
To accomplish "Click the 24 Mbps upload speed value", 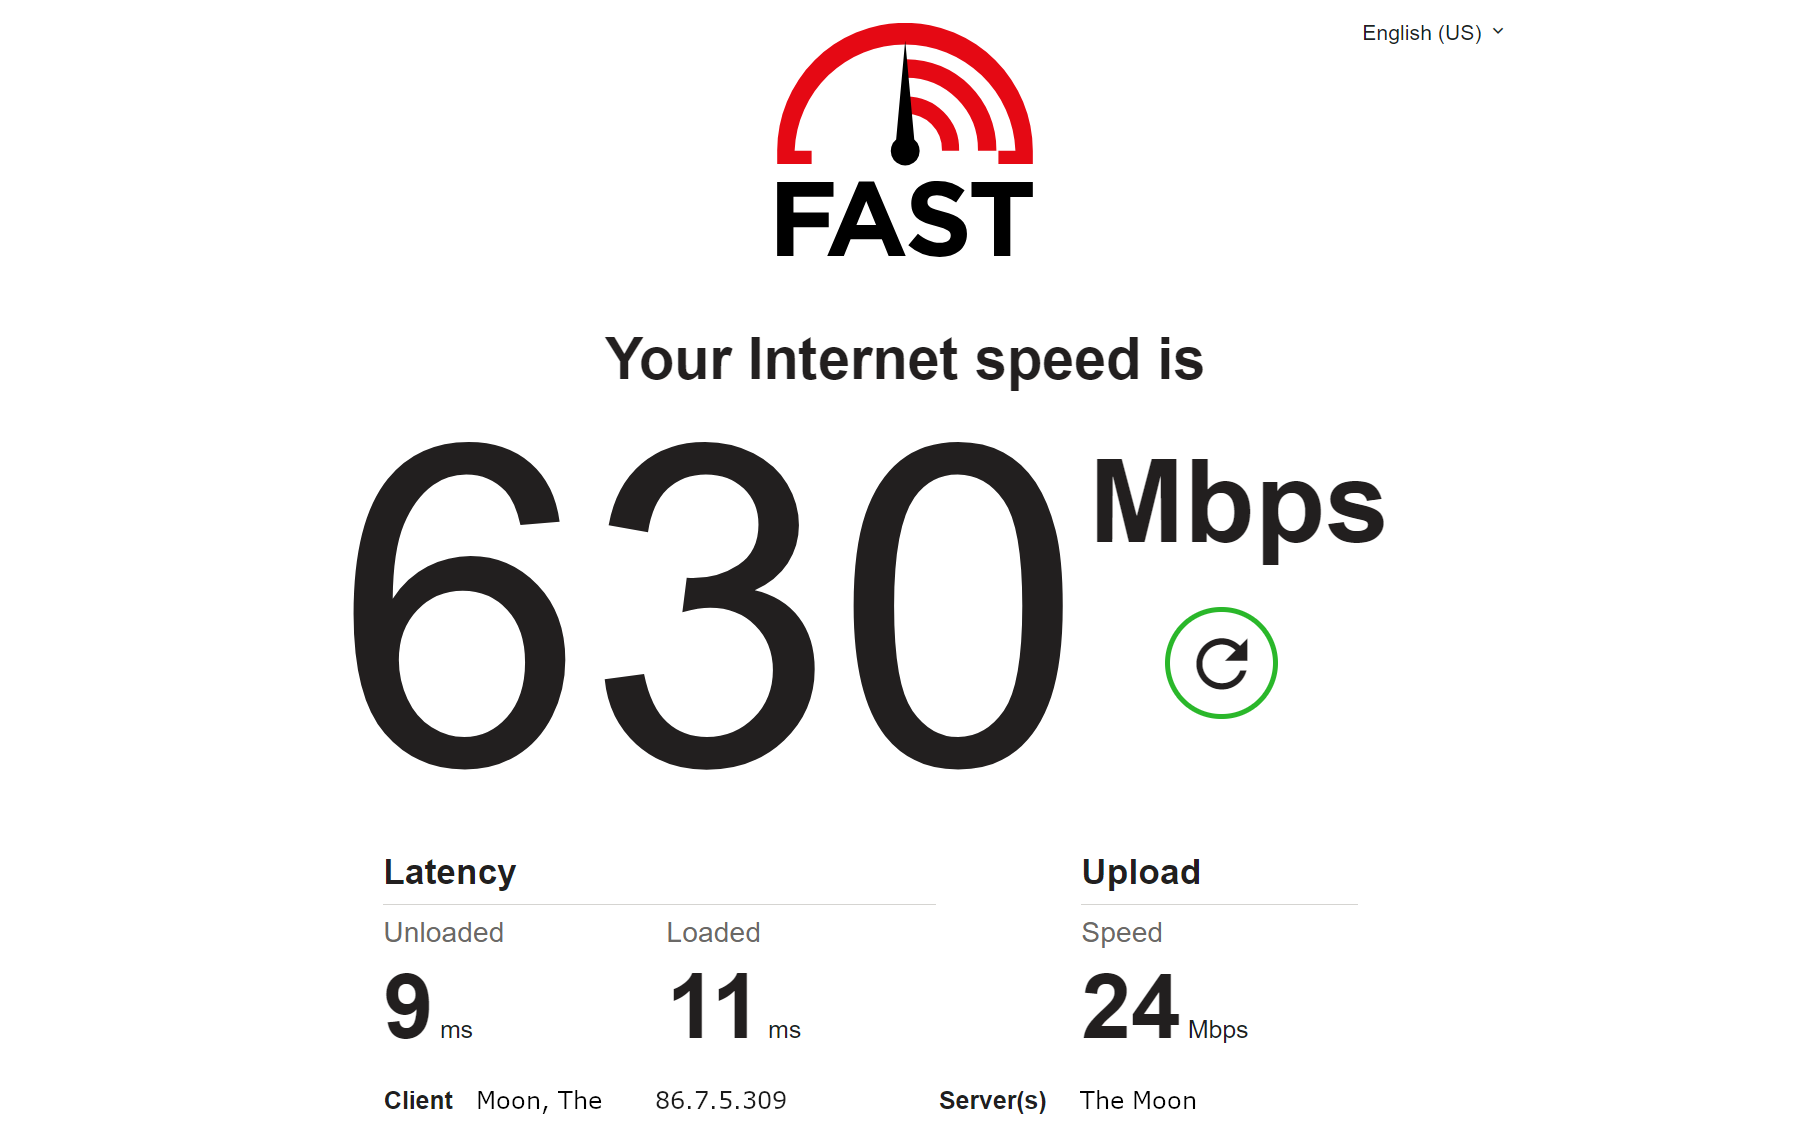I will pyautogui.click(x=1165, y=1007).
